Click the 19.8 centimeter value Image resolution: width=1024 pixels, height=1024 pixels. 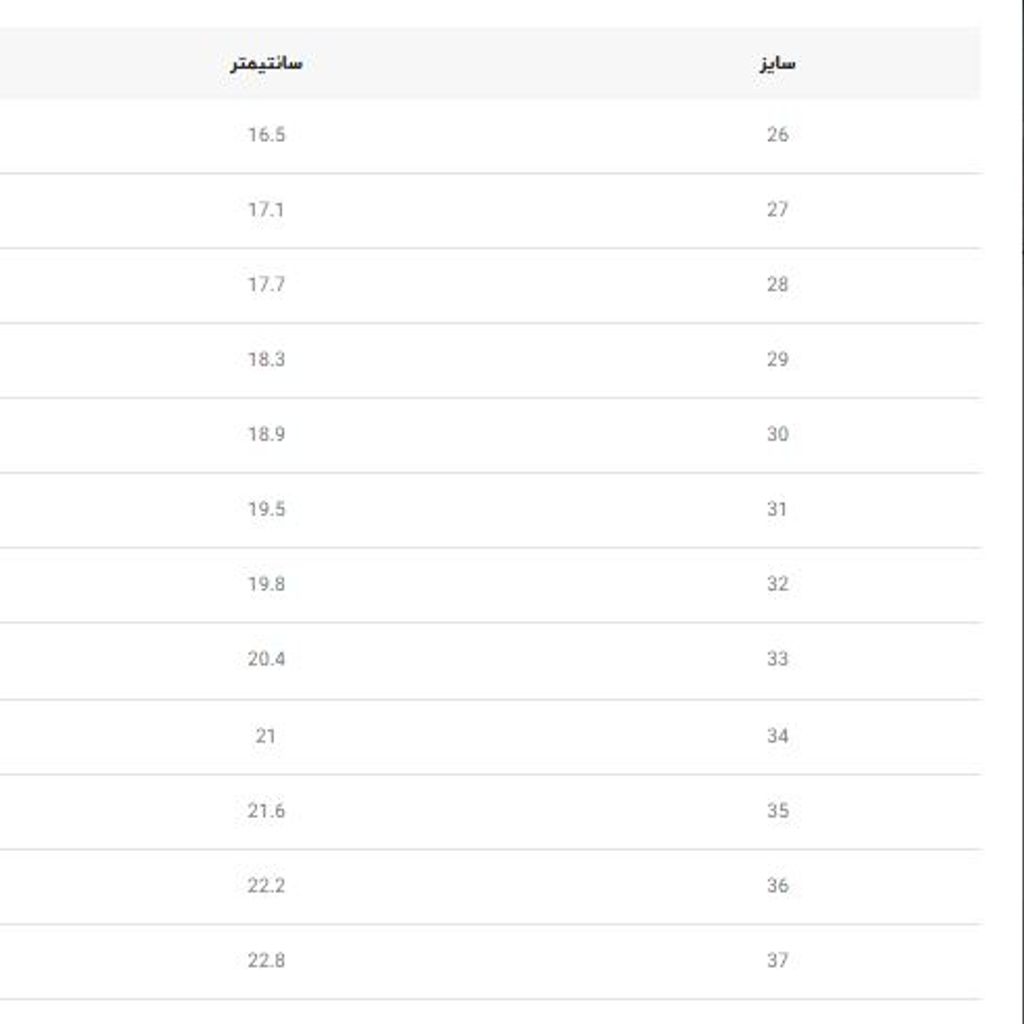(x=266, y=584)
